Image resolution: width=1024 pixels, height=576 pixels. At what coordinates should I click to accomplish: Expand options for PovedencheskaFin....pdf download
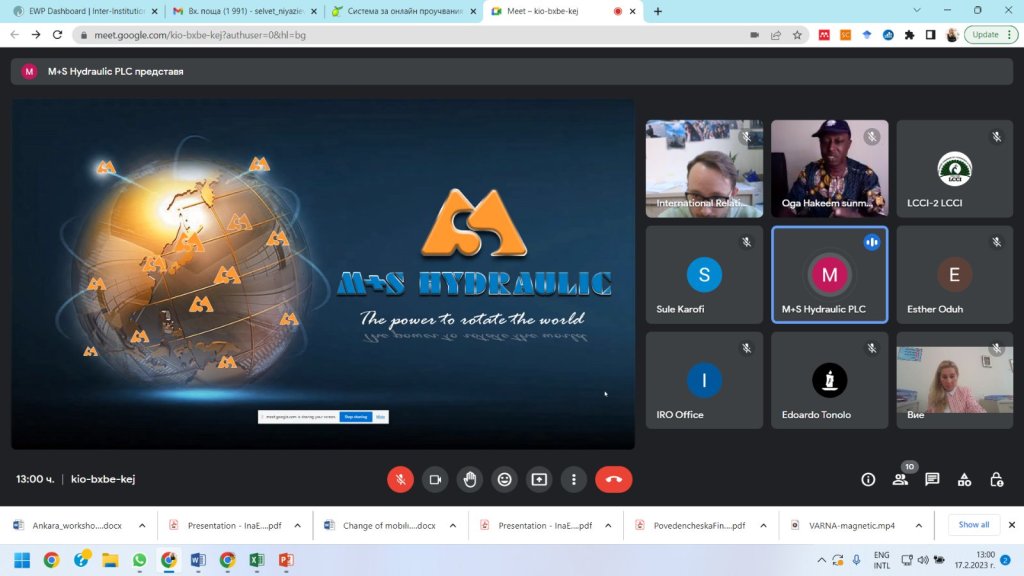[763, 525]
